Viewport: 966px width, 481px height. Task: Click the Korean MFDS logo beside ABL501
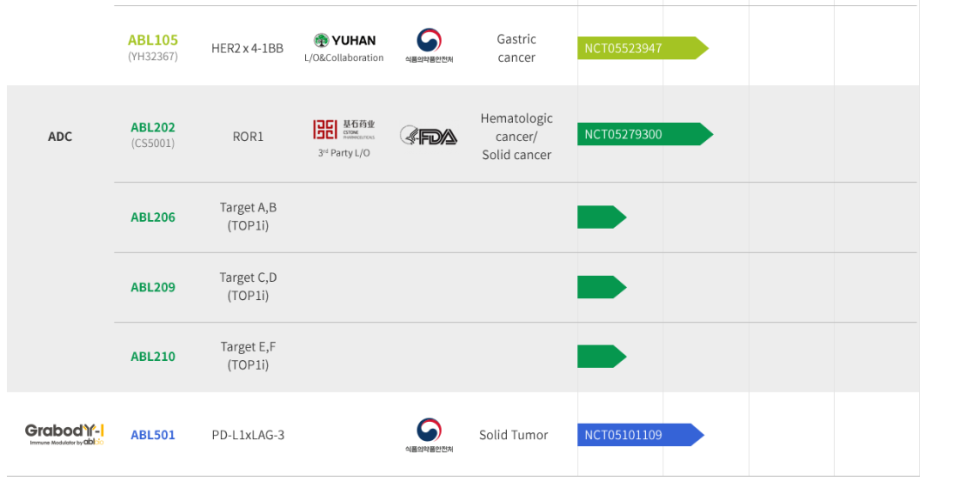click(429, 435)
